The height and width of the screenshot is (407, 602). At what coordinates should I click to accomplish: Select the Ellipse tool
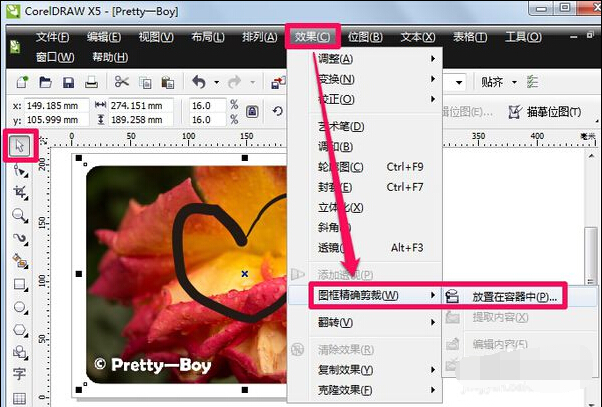(x=20, y=307)
